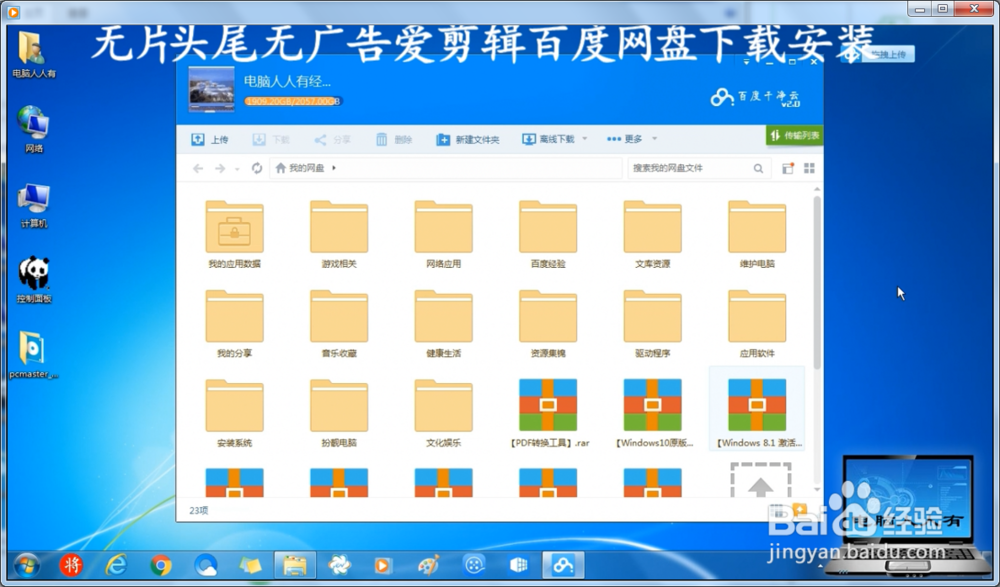This screenshot has width=1000, height=587.
Task: Open the 我的分享 folder
Action: pos(234,323)
